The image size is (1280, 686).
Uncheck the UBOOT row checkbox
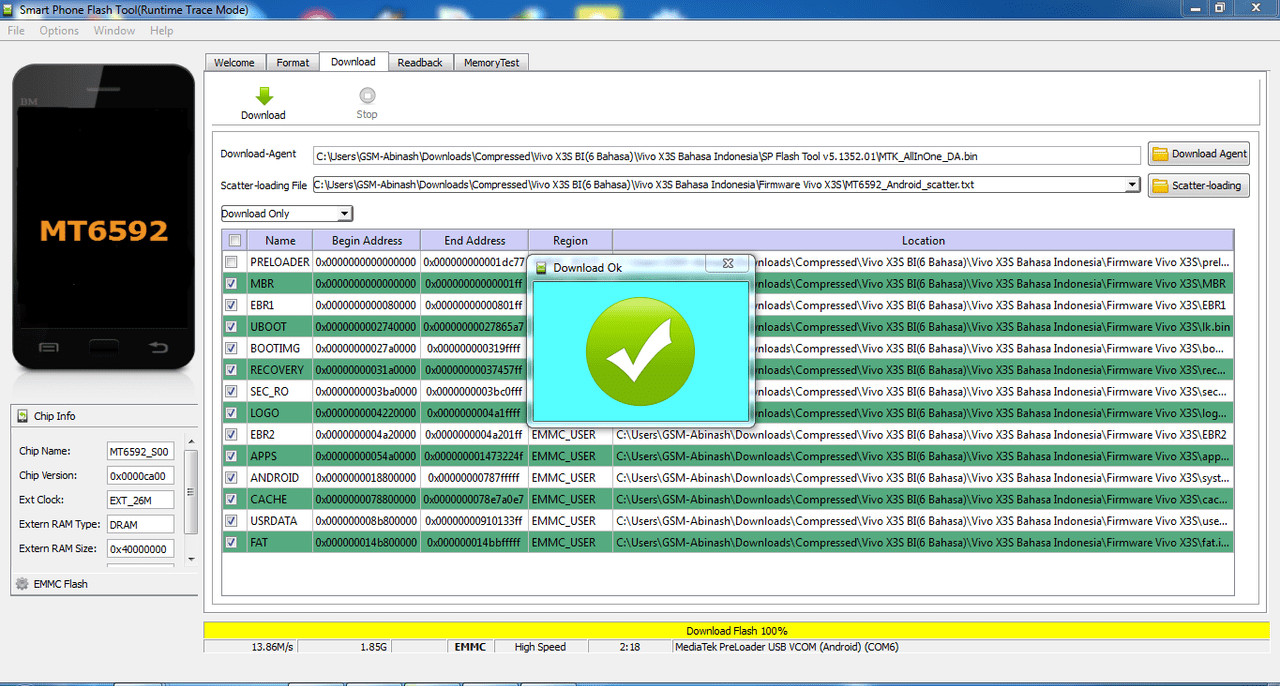pyautogui.click(x=232, y=327)
